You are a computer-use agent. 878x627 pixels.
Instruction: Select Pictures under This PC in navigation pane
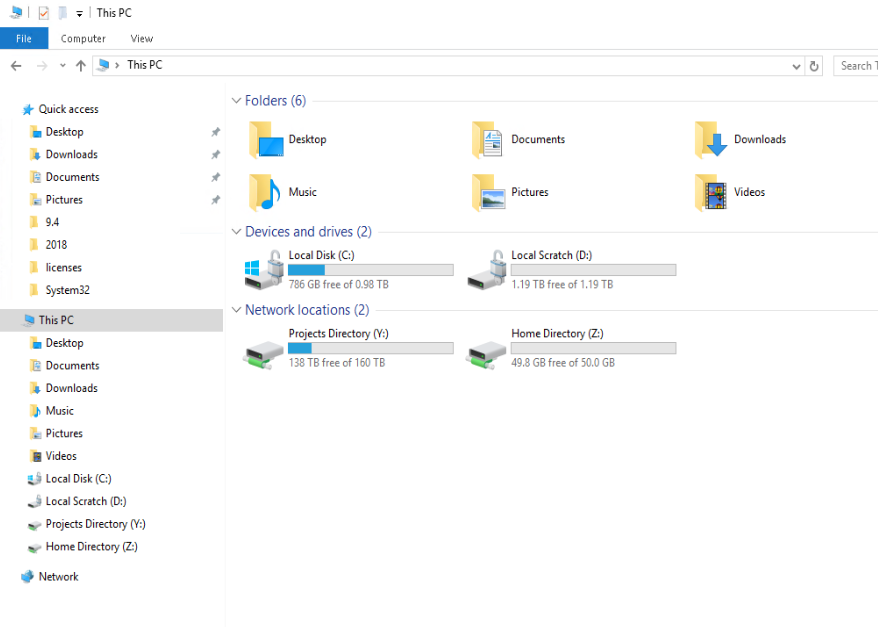pyautogui.click(x=64, y=433)
